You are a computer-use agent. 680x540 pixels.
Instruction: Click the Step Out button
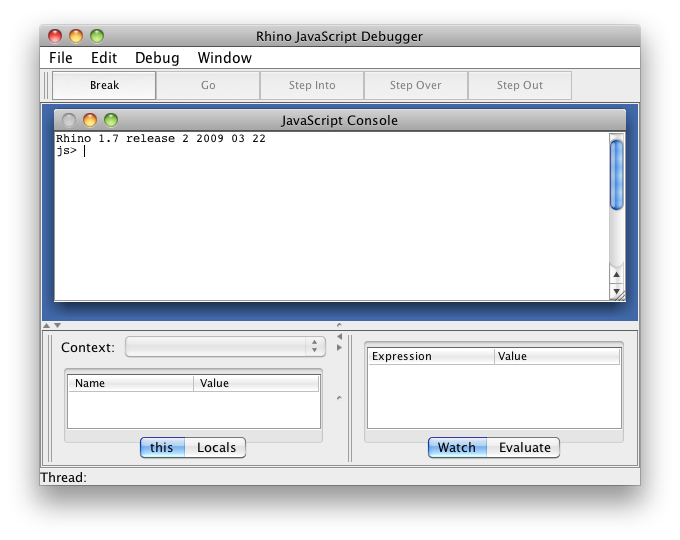(x=520, y=85)
